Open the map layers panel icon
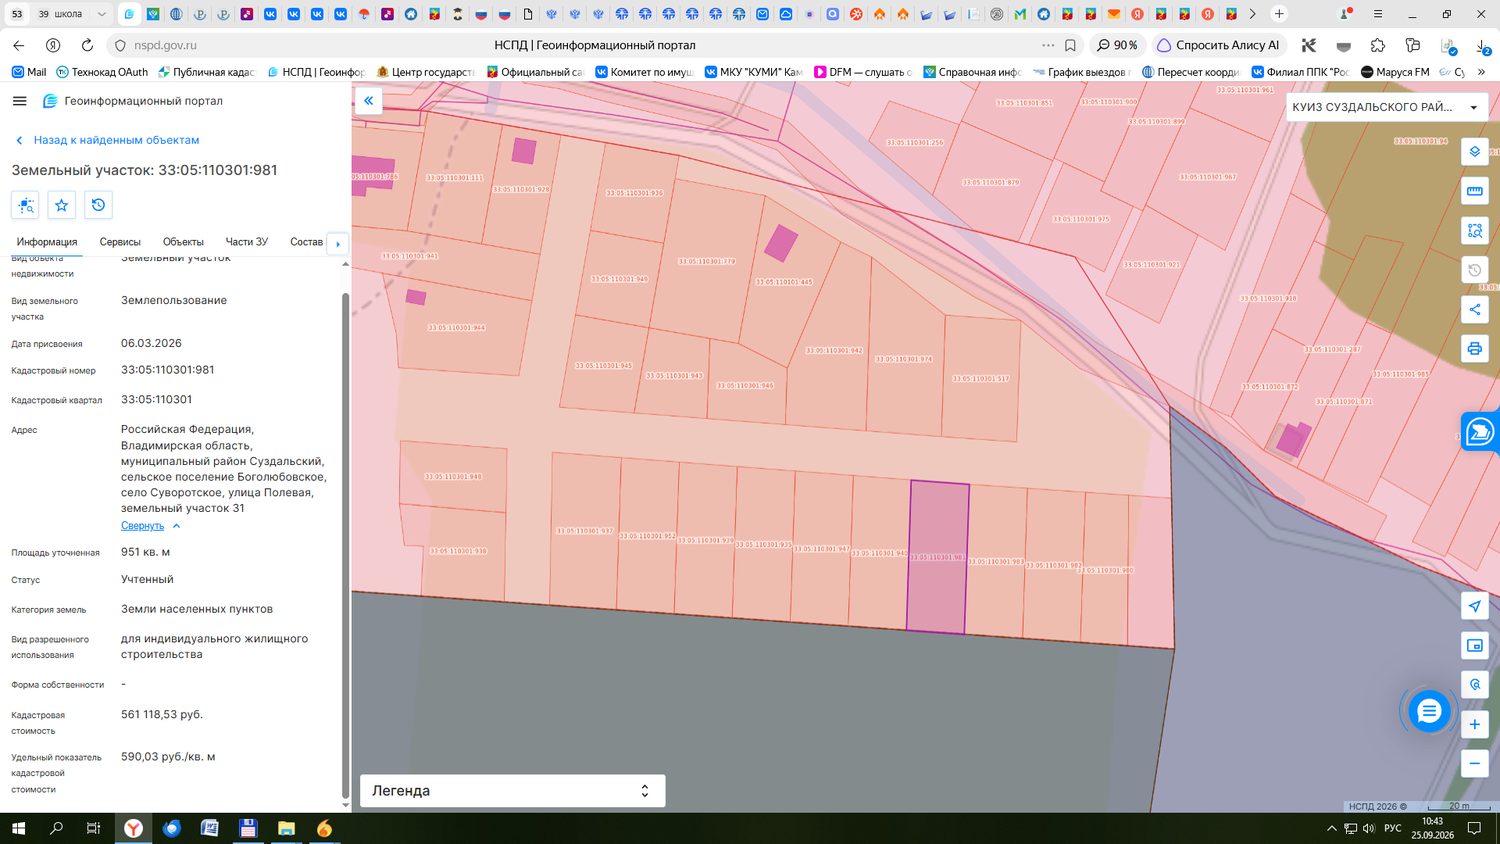This screenshot has height=844, width=1500. tap(1474, 152)
